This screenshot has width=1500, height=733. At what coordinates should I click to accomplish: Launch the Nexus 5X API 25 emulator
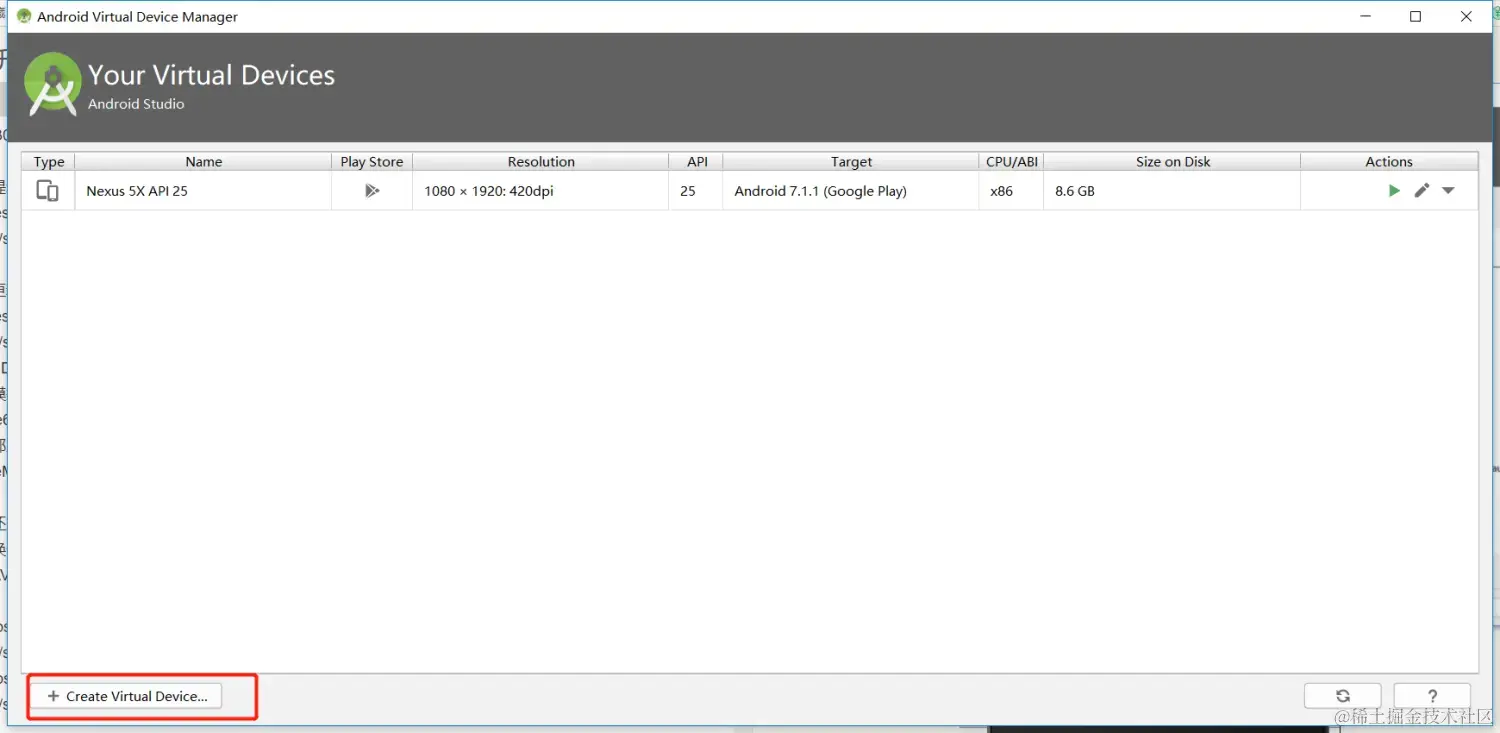(1394, 190)
